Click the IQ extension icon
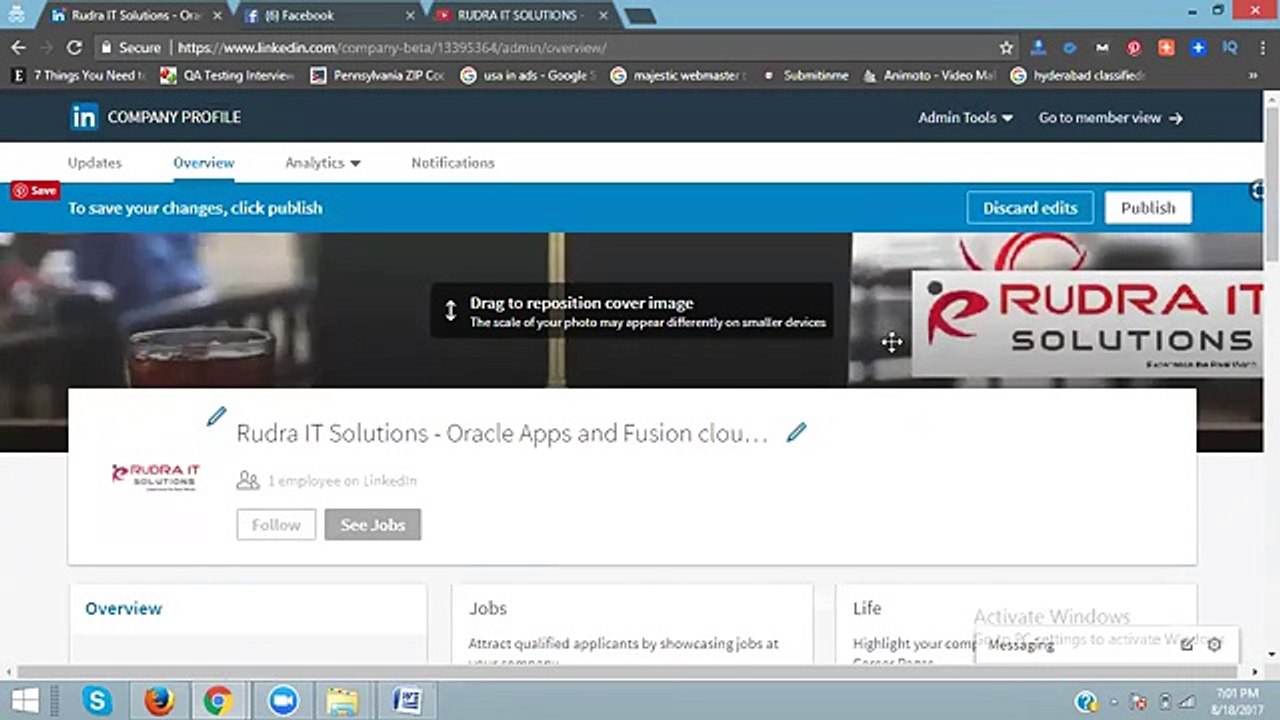The image size is (1280, 720). (x=1230, y=47)
